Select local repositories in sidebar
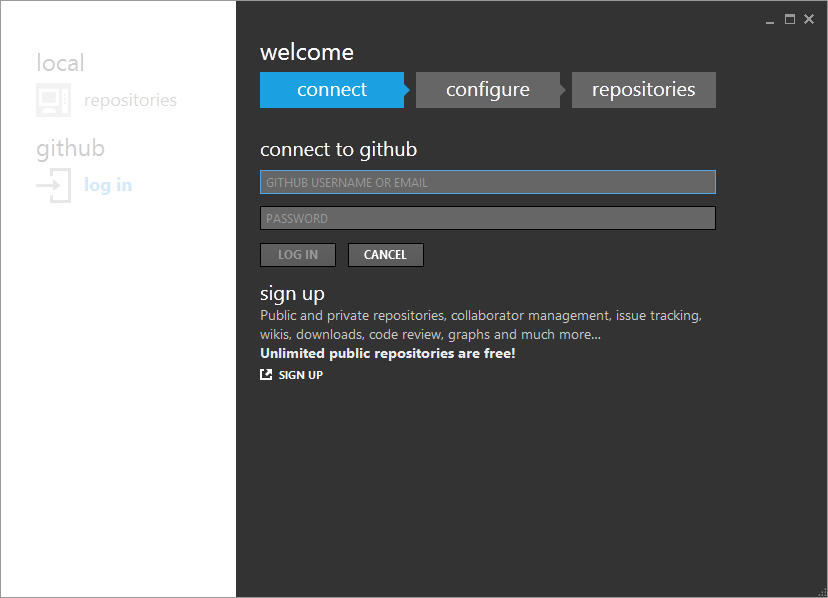Image resolution: width=828 pixels, height=598 pixels. [130, 100]
